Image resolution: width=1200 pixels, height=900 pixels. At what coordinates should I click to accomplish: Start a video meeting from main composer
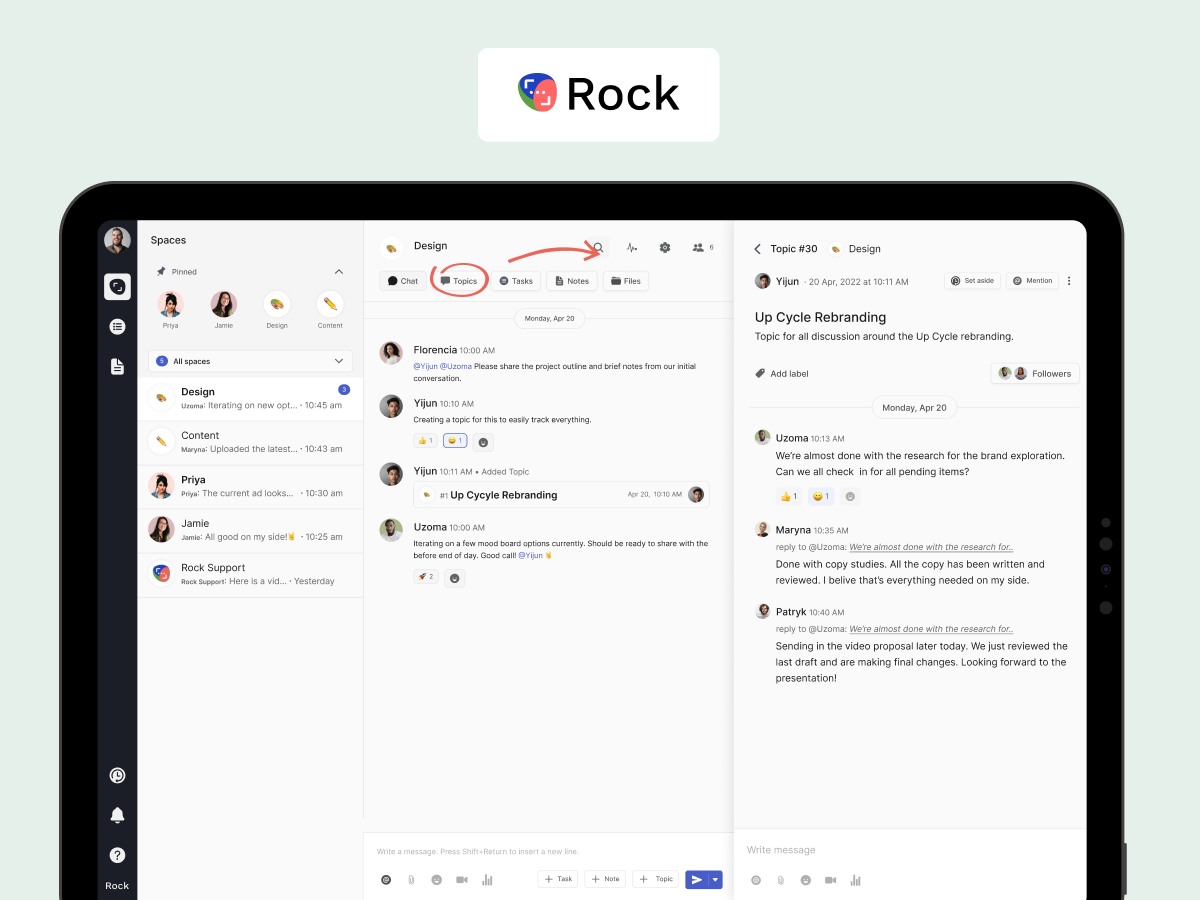462,880
